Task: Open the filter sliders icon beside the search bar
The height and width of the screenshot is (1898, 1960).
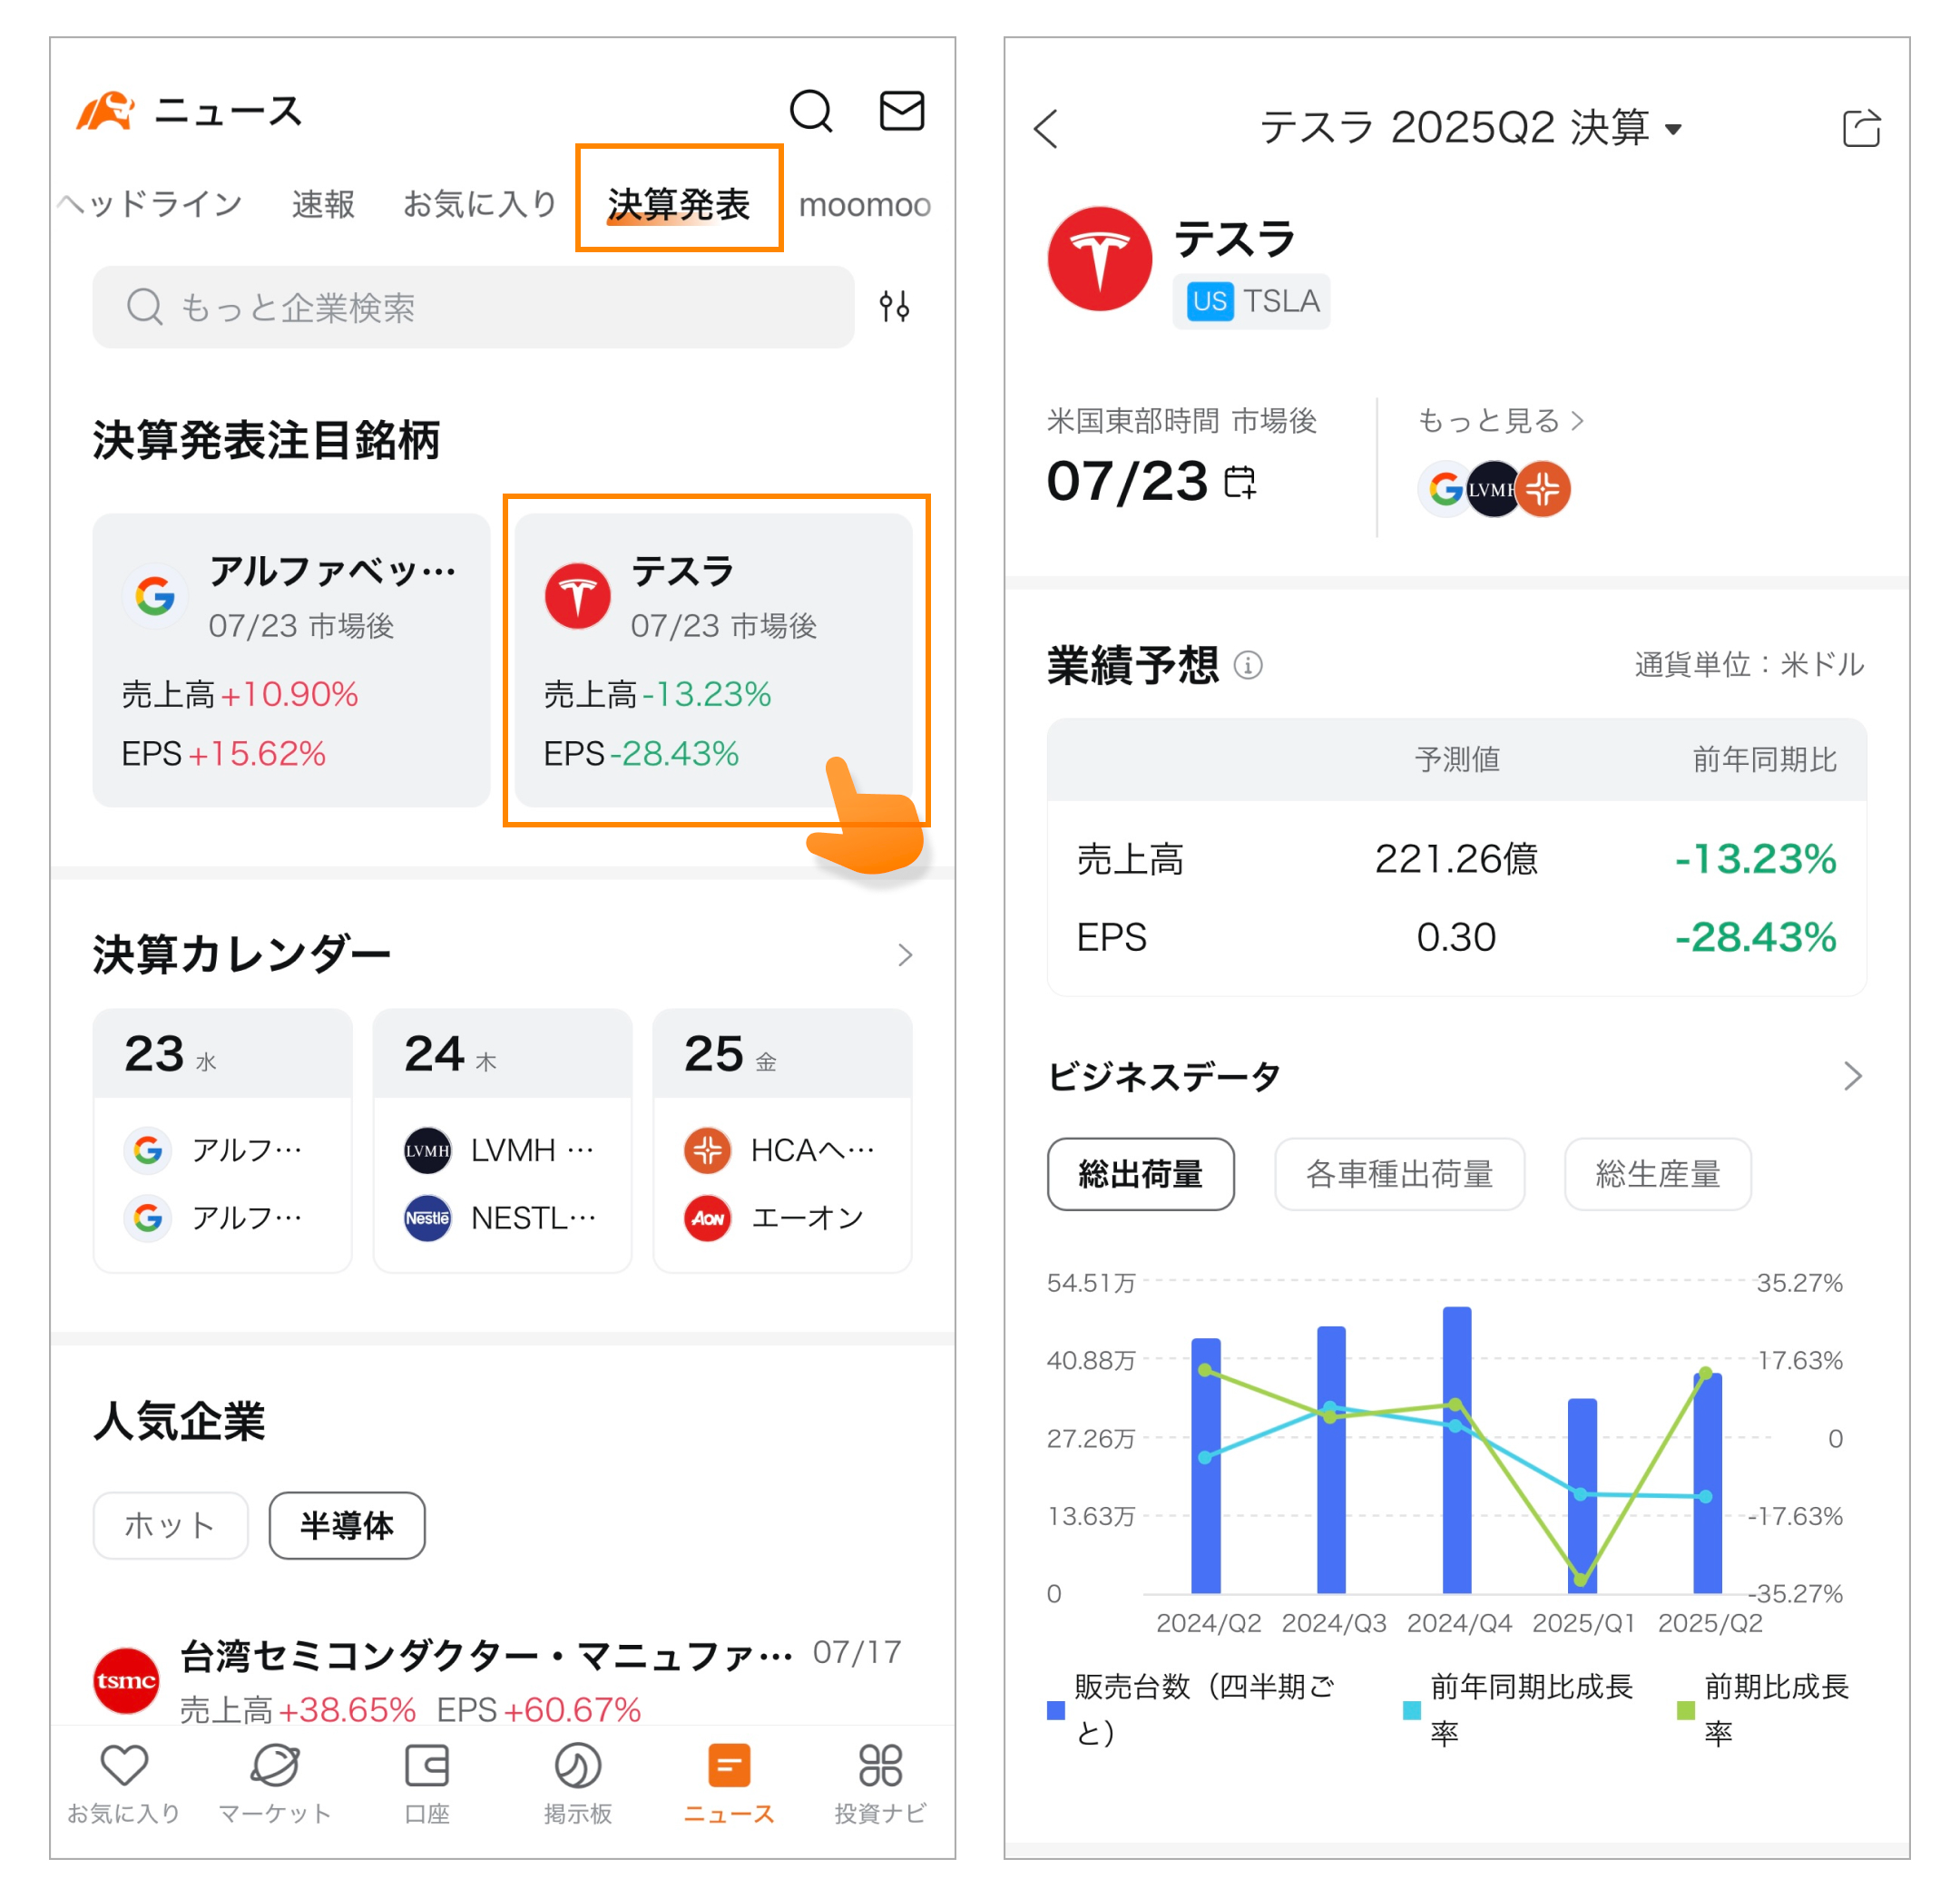Action: [894, 306]
